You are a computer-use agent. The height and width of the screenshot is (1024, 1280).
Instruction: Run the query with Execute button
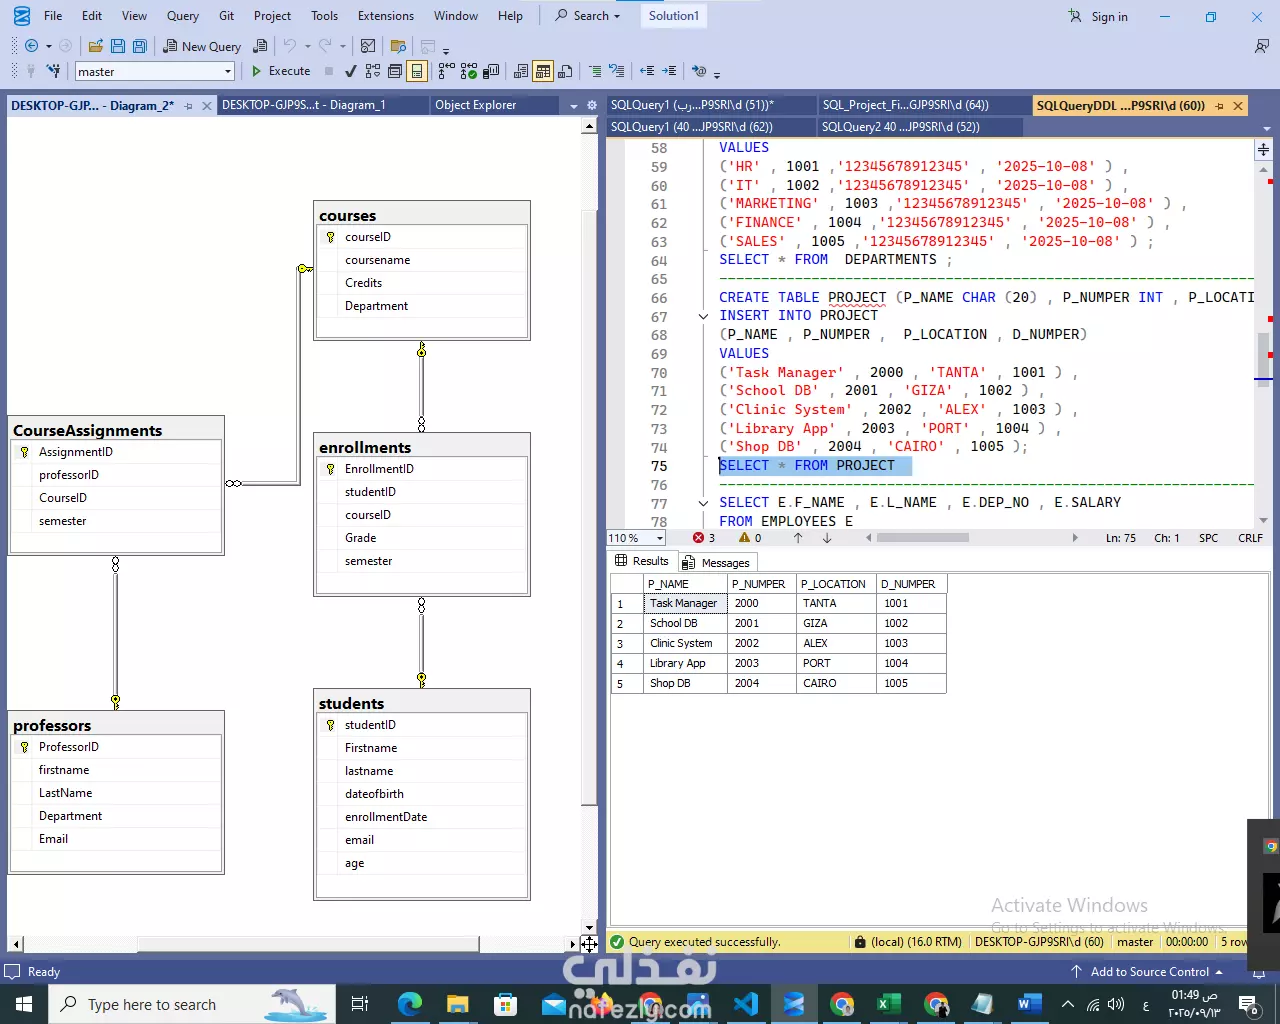281,71
